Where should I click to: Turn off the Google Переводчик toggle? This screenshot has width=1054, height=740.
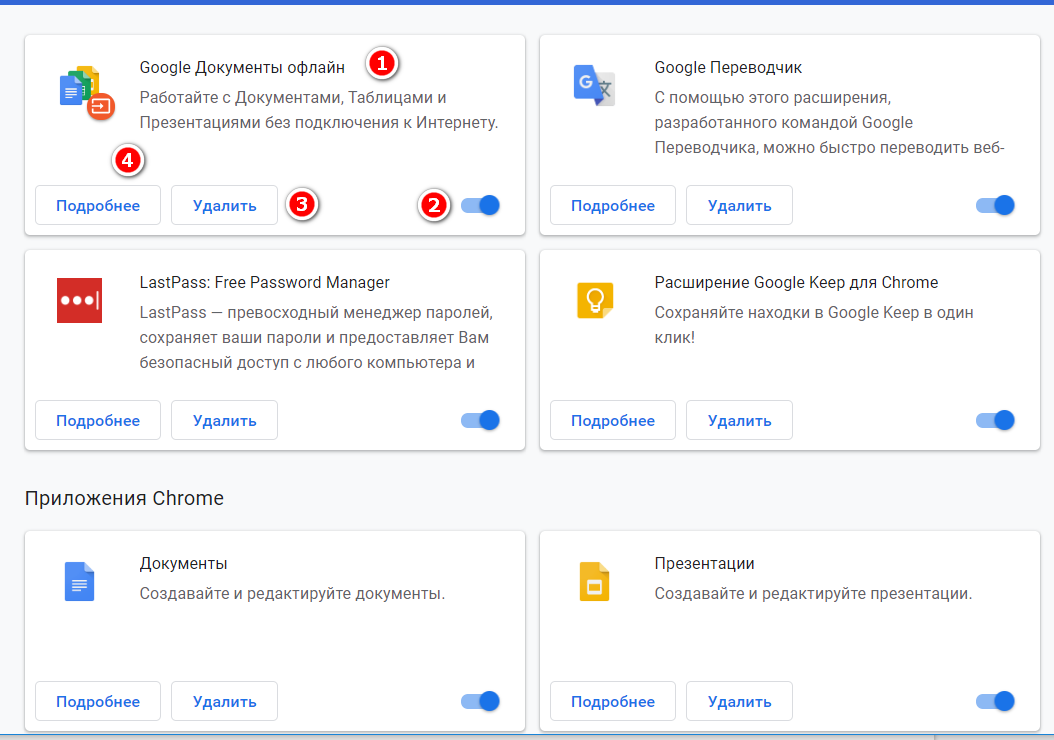click(996, 205)
